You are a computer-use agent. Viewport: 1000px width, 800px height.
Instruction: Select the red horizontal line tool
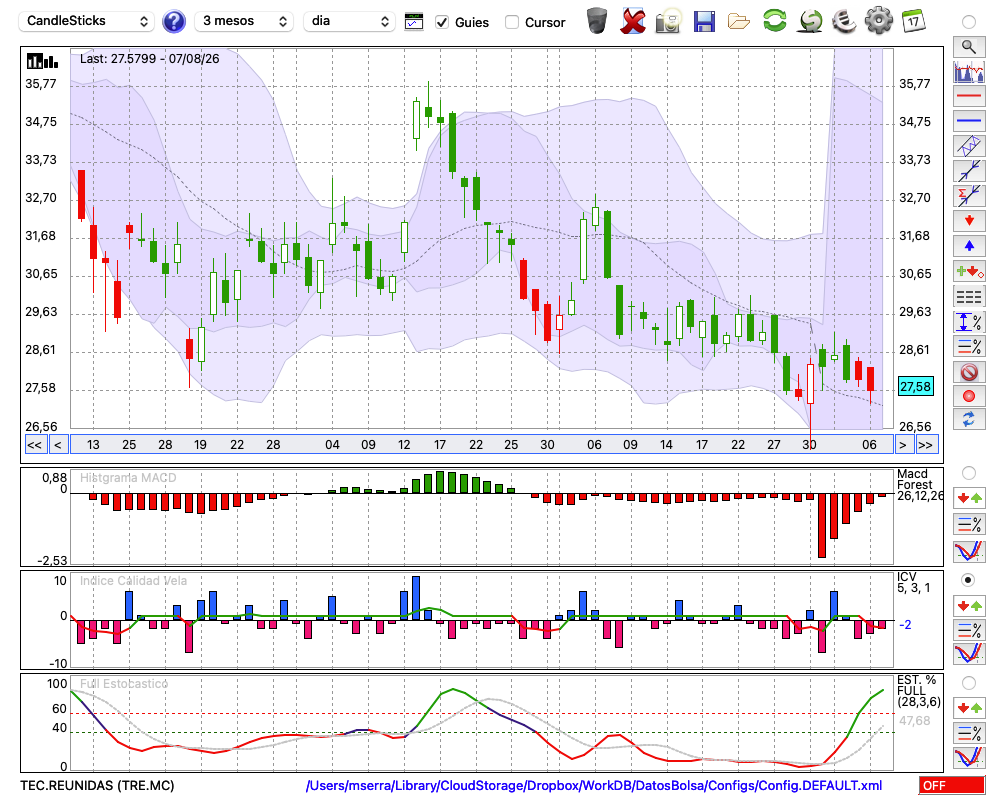pyautogui.click(x=969, y=96)
